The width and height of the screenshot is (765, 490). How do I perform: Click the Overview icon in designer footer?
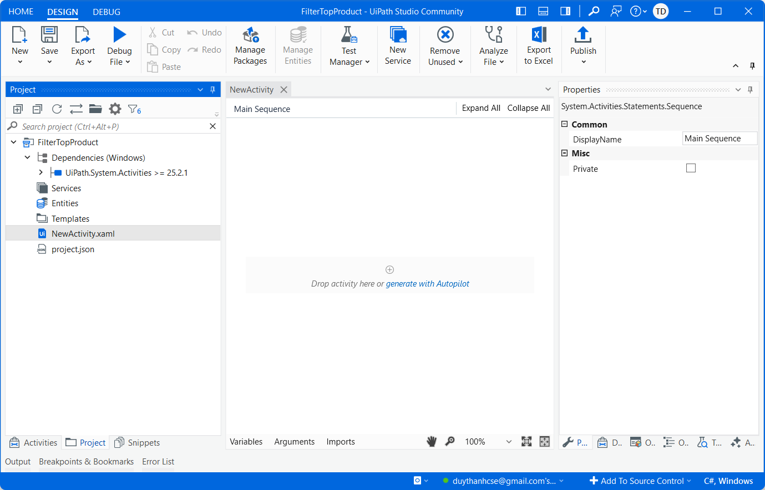(545, 442)
